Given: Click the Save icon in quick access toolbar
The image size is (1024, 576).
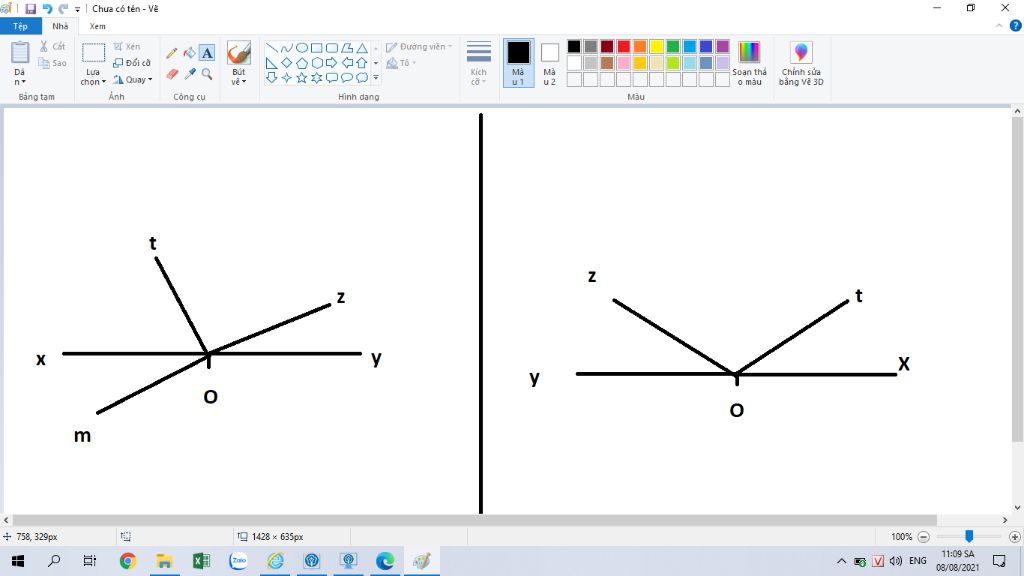Looking at the screenshot, I should tap(31, 8).
